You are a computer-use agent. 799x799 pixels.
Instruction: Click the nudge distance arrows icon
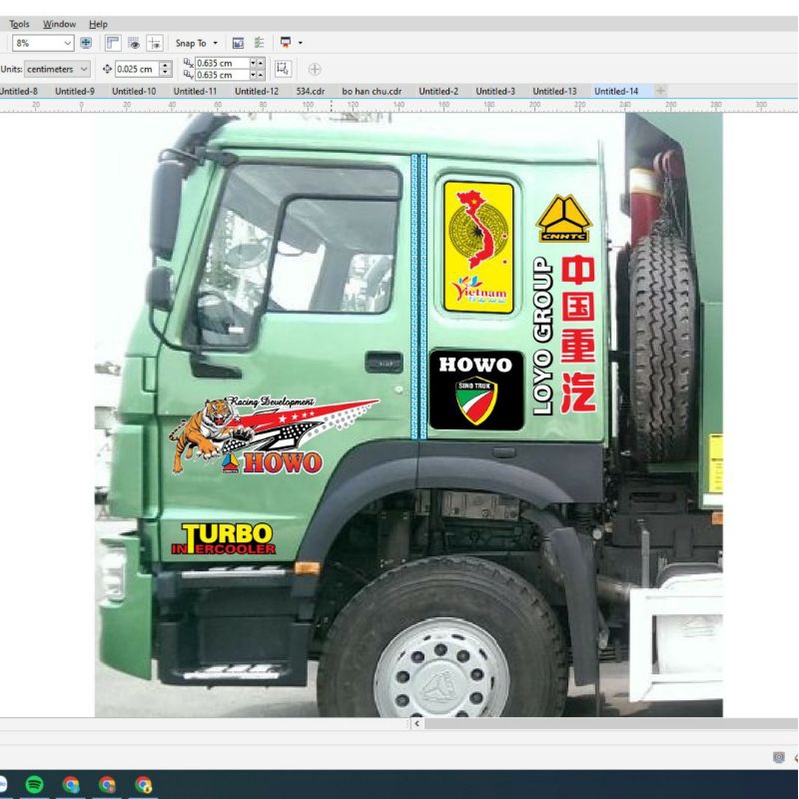tap(107, 69)
